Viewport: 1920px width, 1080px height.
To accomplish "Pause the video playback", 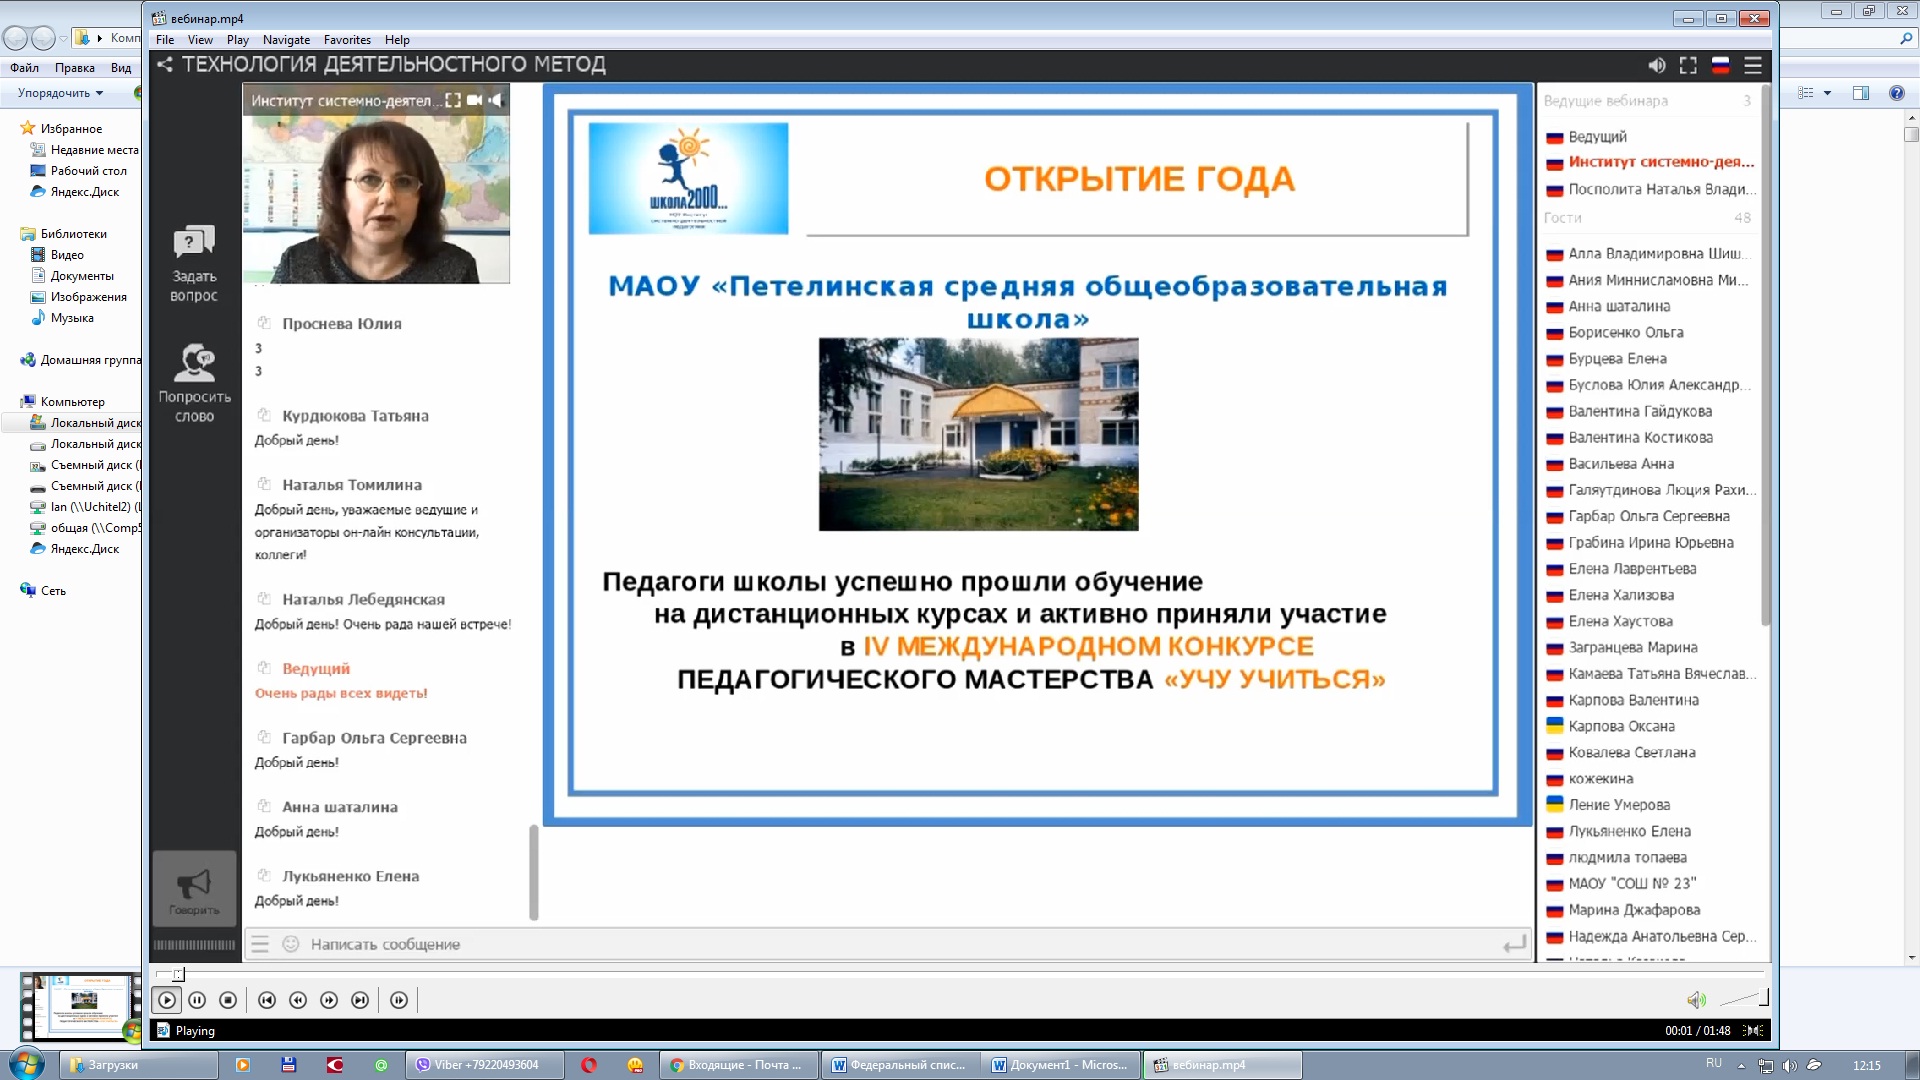I will [x=197, y=1000].
